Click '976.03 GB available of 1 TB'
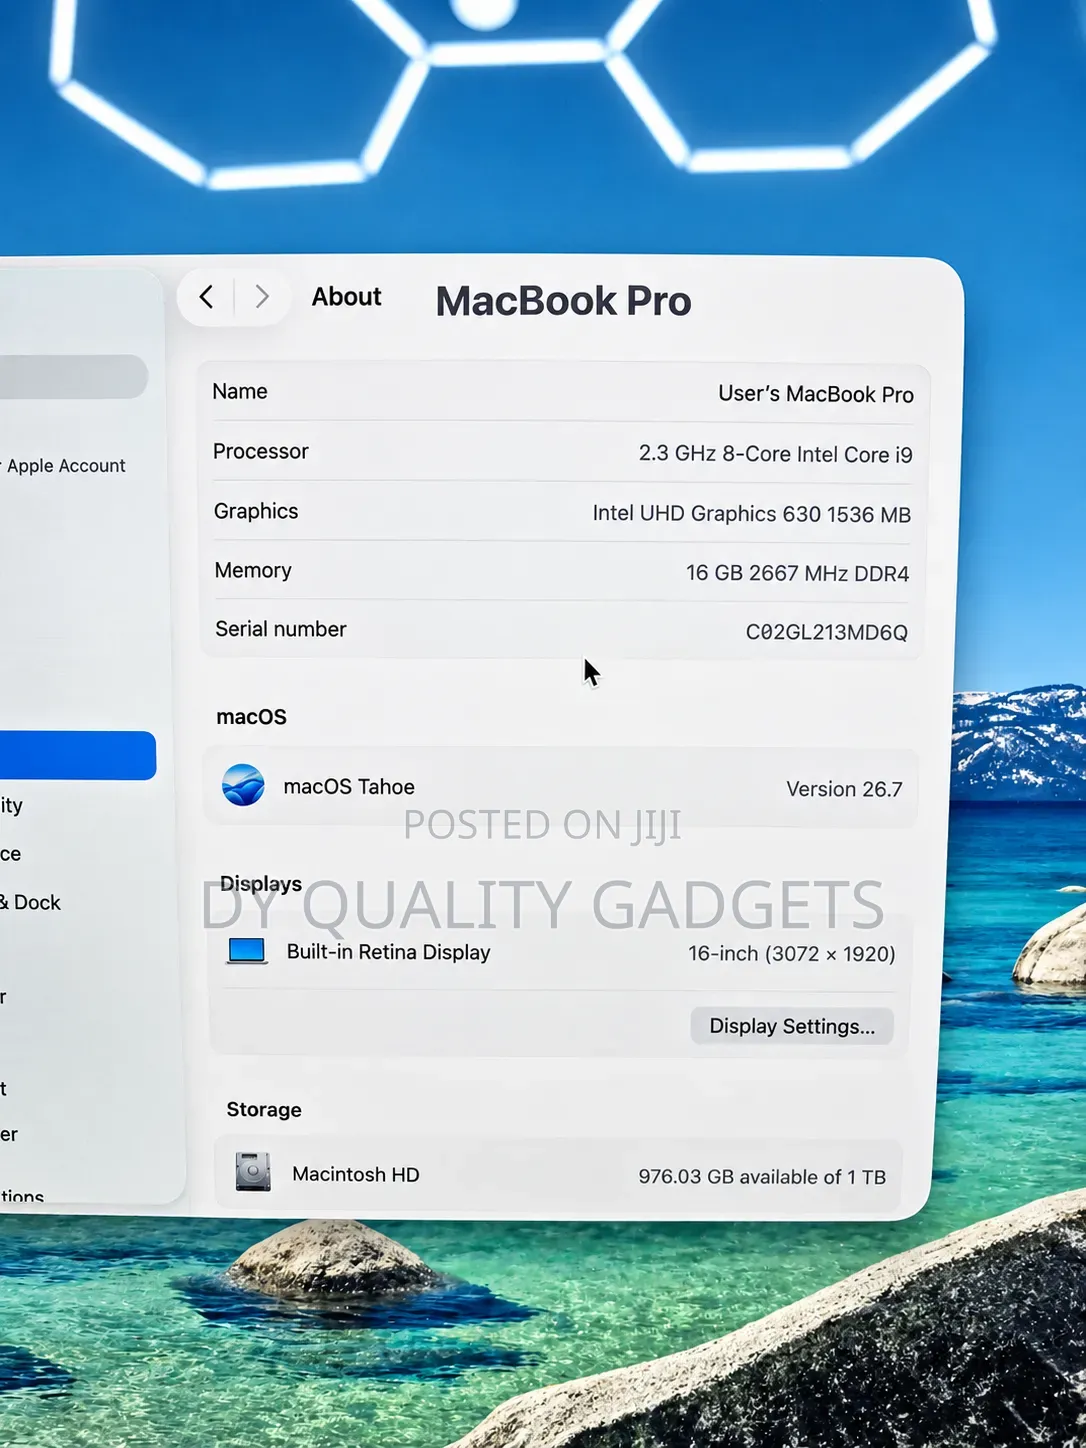The width and height of the screenshot is (1086, 1448). tap(762, 1177)
